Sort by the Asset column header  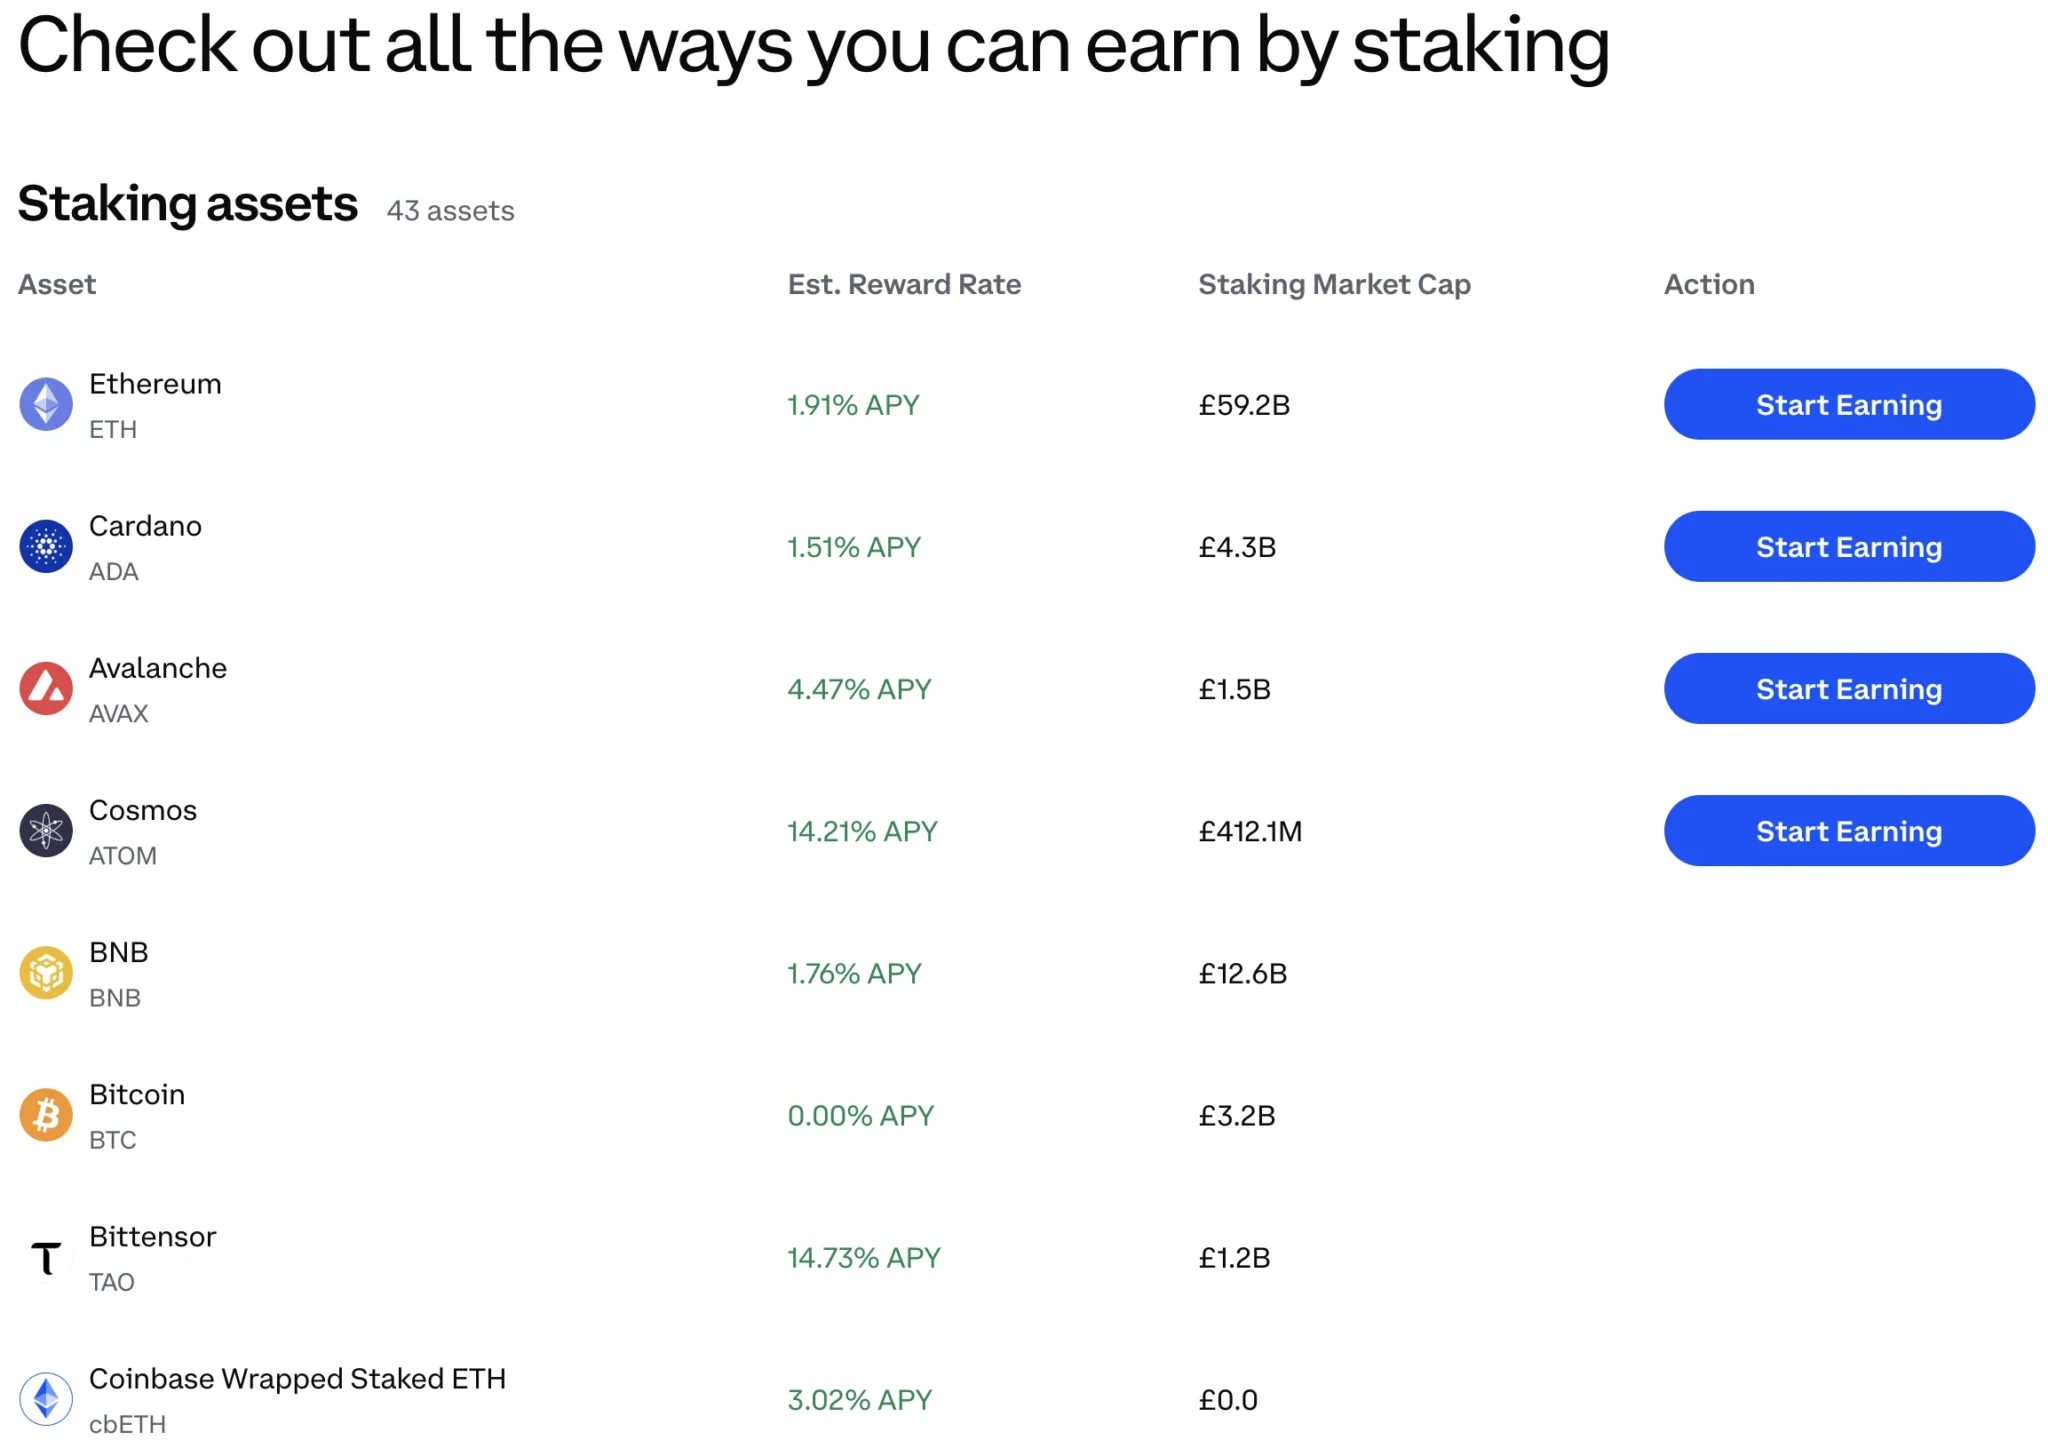(57, 285)
